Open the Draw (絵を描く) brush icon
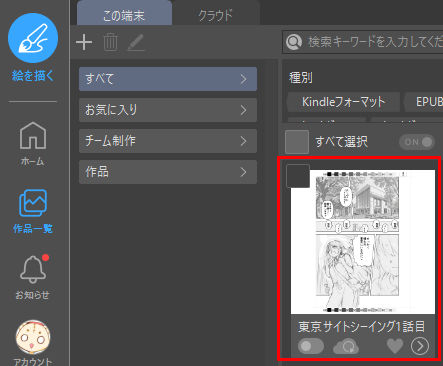 pos(33,38)
